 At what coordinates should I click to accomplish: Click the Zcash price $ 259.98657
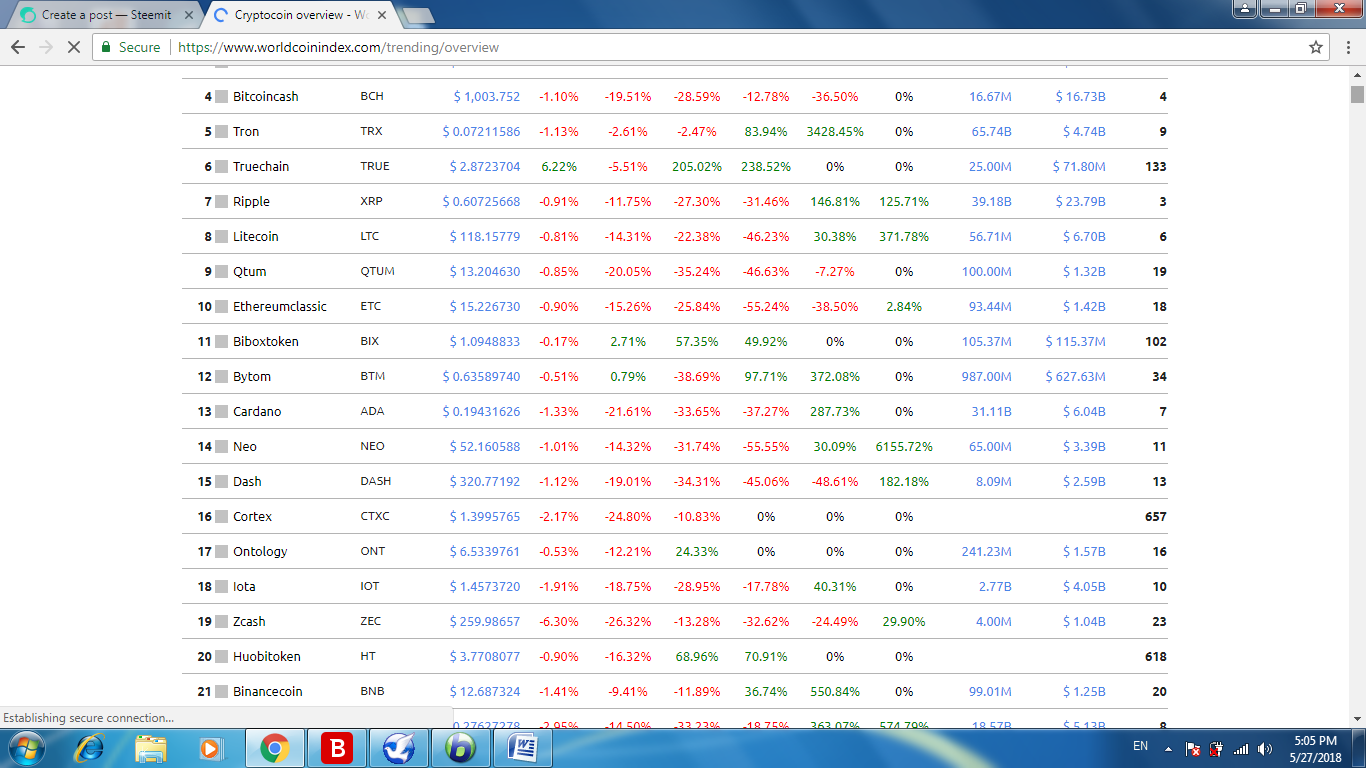[x=485, y=622]
